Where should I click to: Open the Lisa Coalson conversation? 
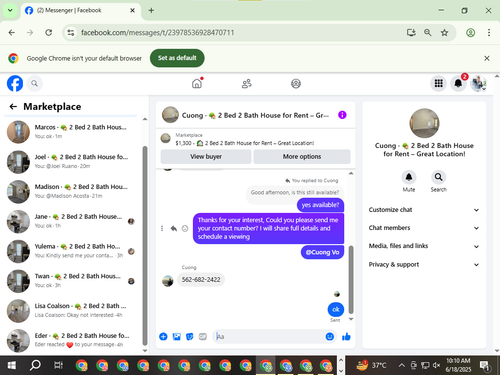[72, 311]
